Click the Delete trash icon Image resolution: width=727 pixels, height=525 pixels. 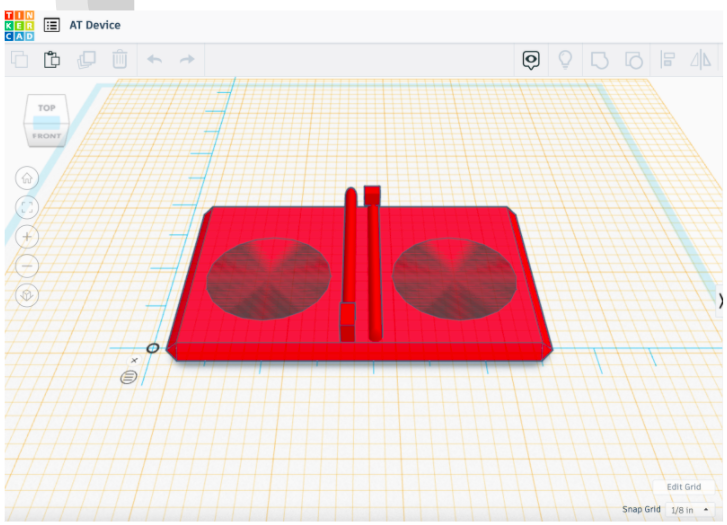pos(120,59)
